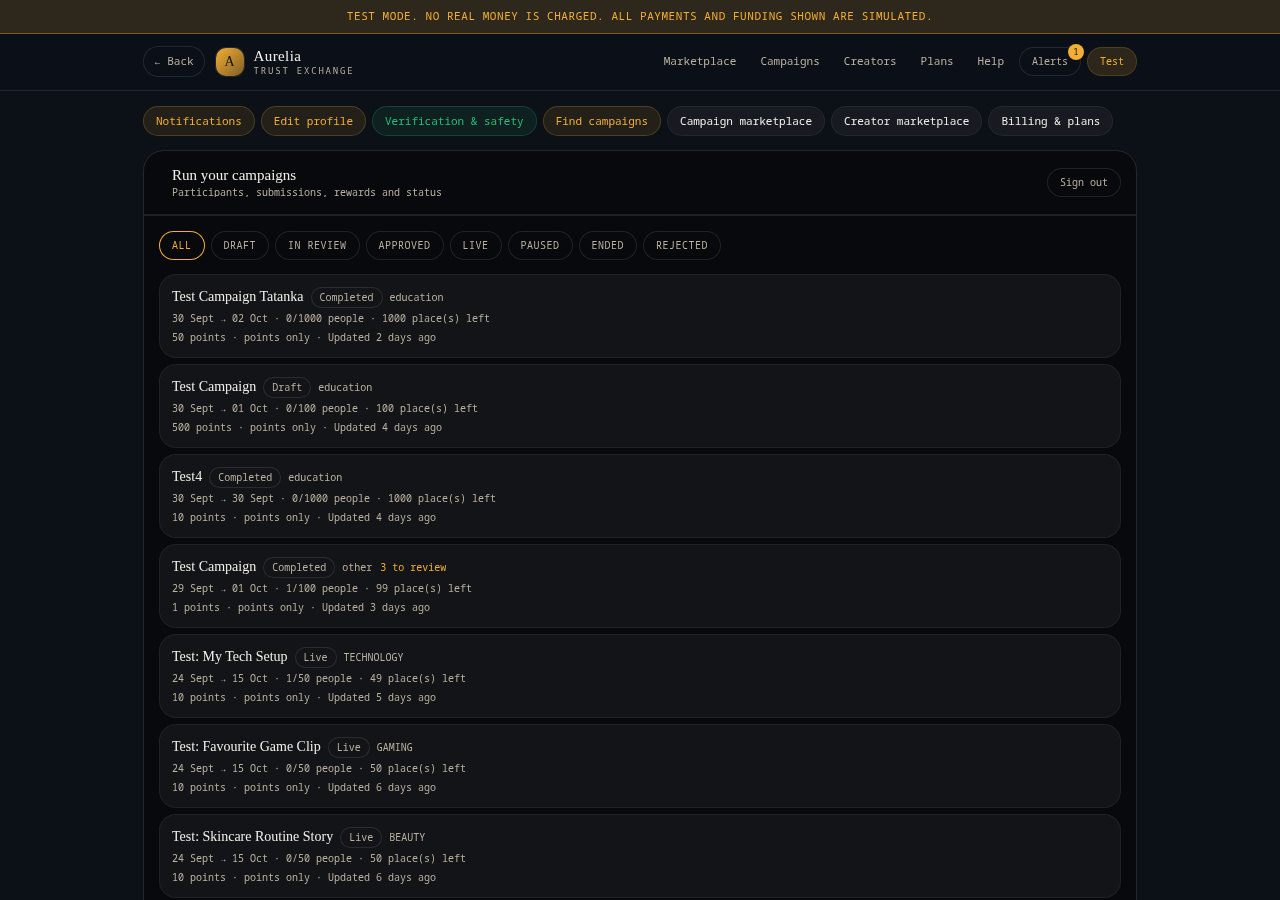Click the Draft status badge
The image size is (1280, 900).
click(287, 388)
